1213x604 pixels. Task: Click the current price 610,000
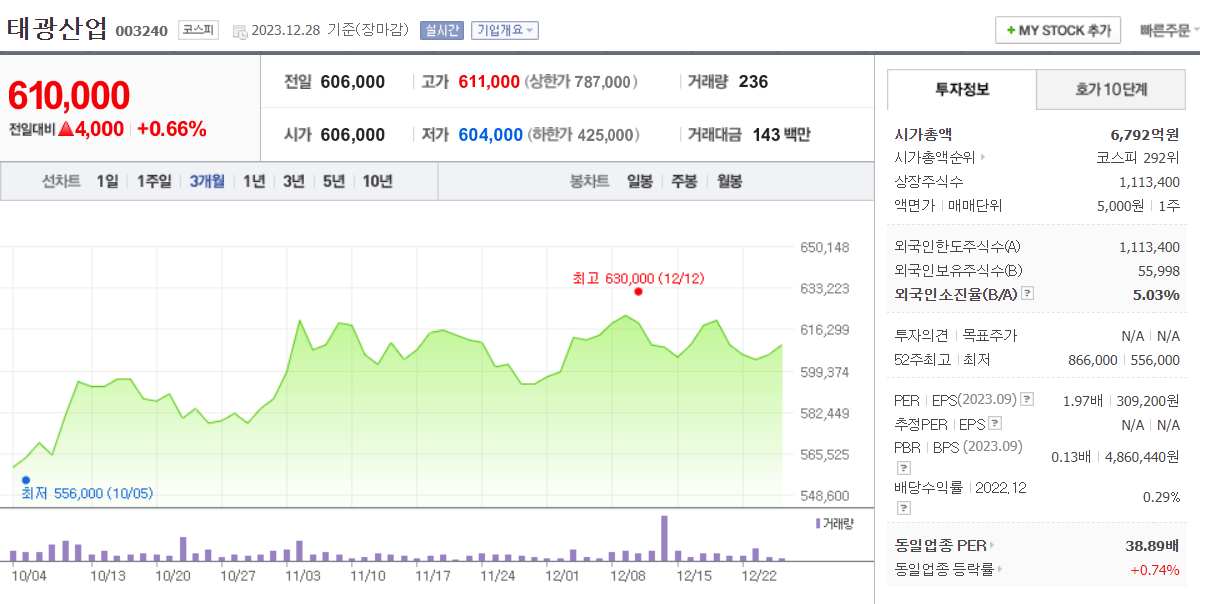(69, 96)
